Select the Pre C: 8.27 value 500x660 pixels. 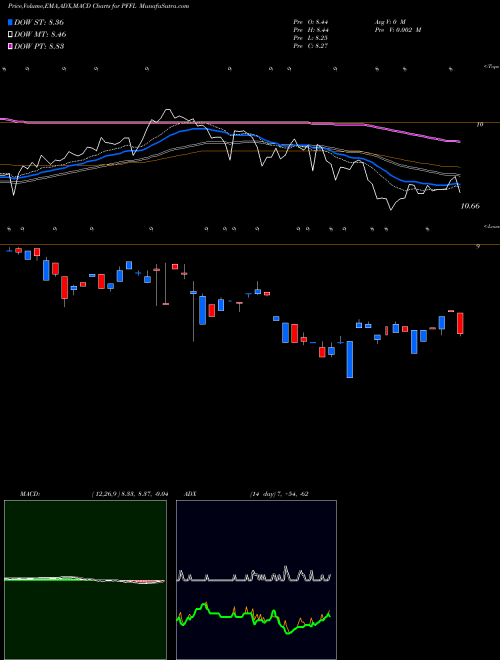pyautogui.click(x=311, y=46)
